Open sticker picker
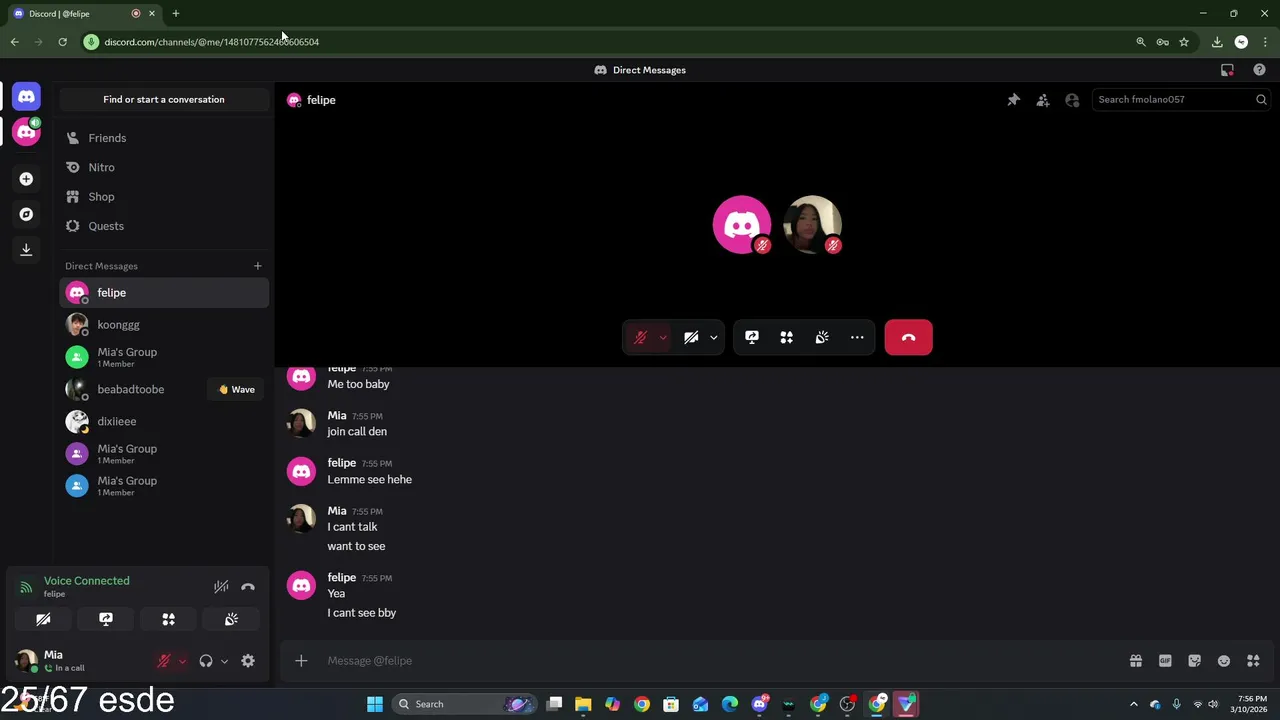1280x720 pixels. click(x=1194, y=661)
